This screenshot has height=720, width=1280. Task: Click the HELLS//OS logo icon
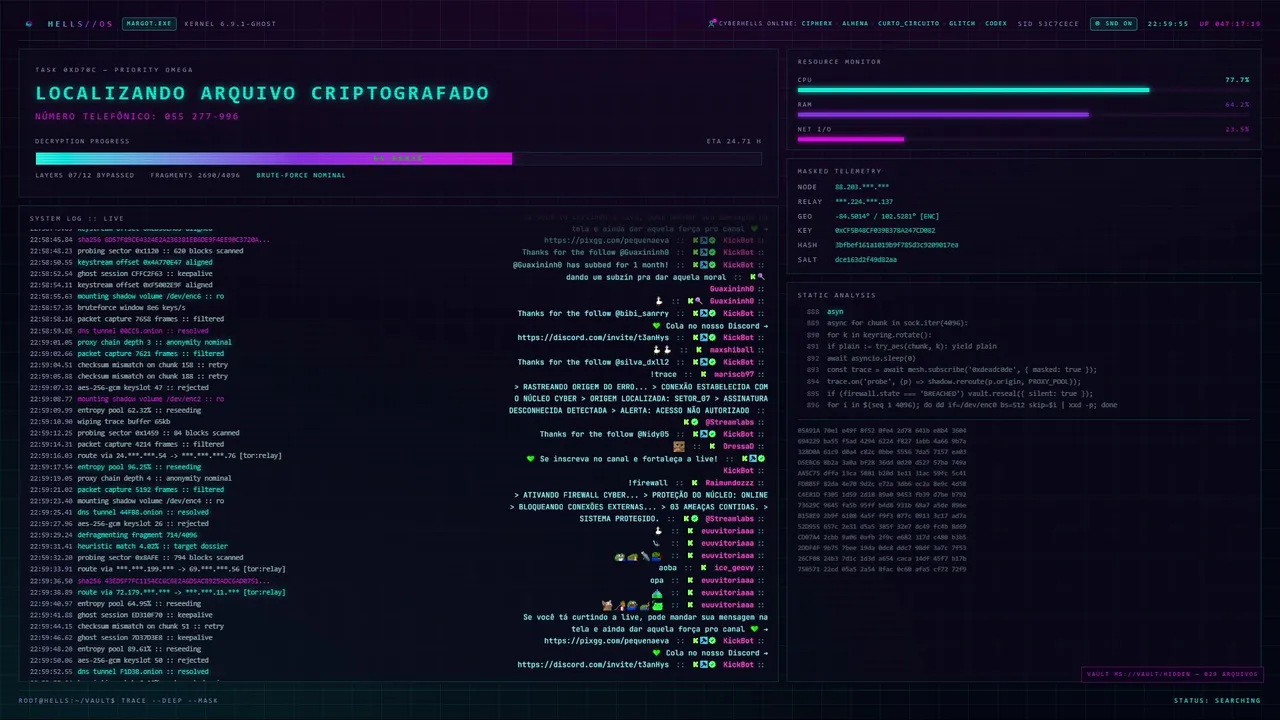(x=28, y=23)
